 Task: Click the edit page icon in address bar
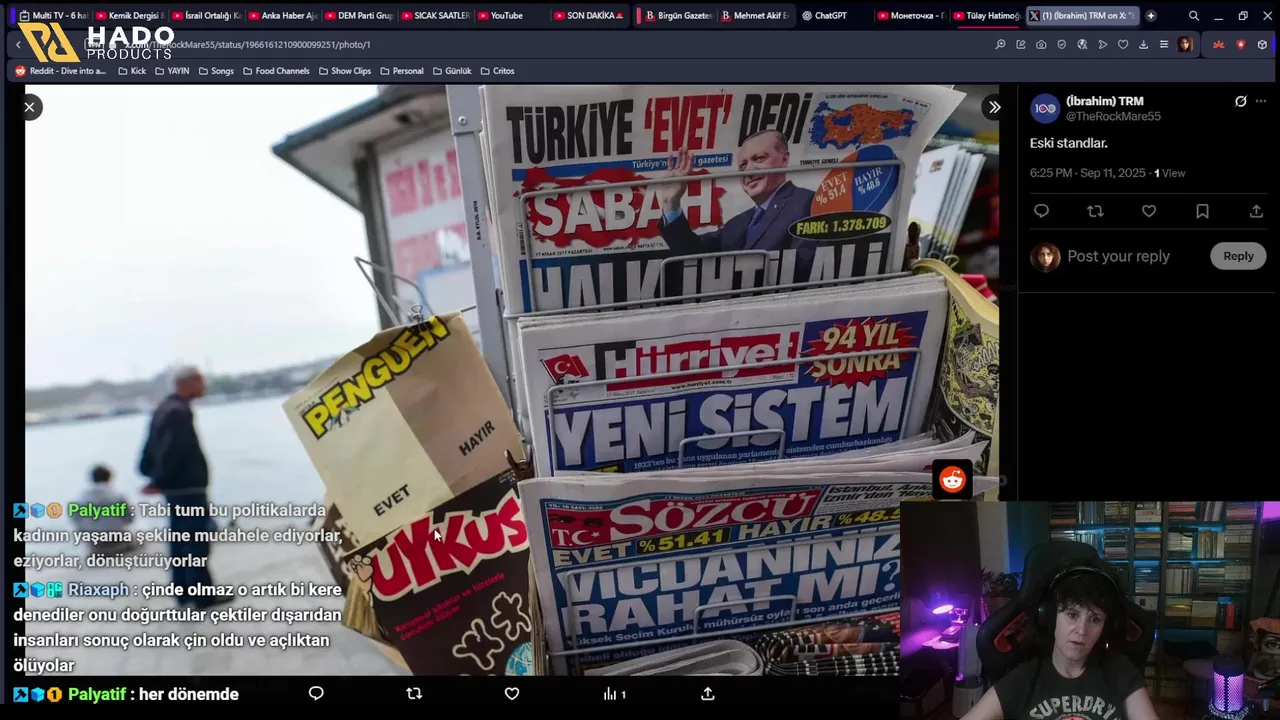1021,44
